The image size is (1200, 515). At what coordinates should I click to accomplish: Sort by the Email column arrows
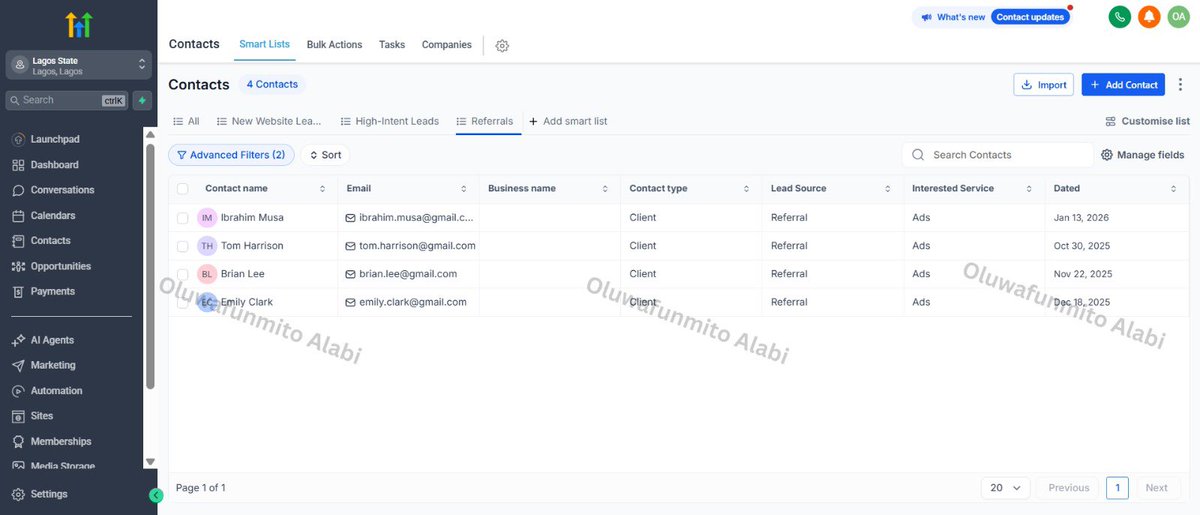click(464, 189)
